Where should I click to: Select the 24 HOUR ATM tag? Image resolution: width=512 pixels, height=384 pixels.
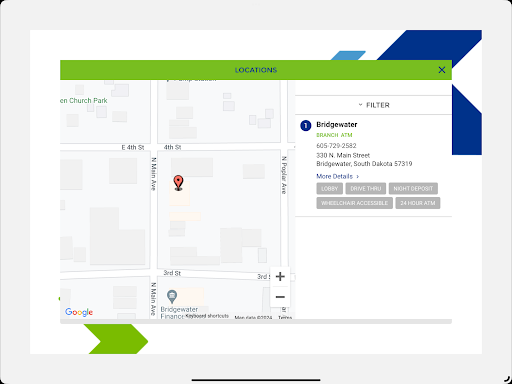pos(418,203)
